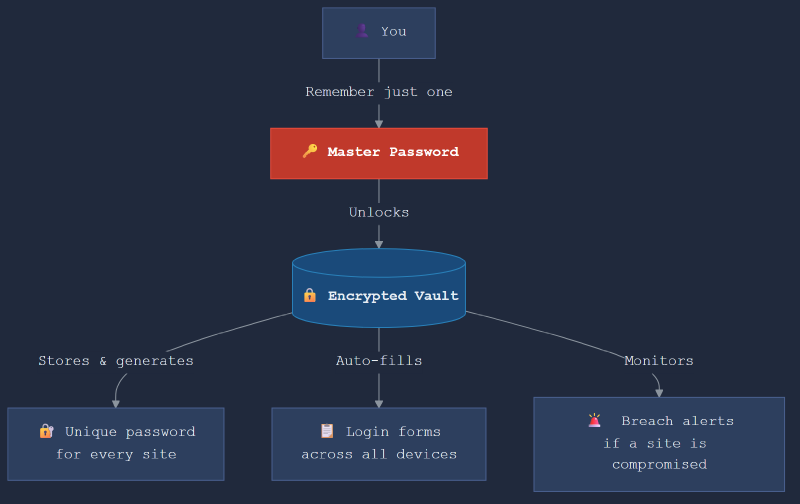Viewport: 800px width, 504px height.
Task: Click the 'across all devices' text
Action: 379,454
